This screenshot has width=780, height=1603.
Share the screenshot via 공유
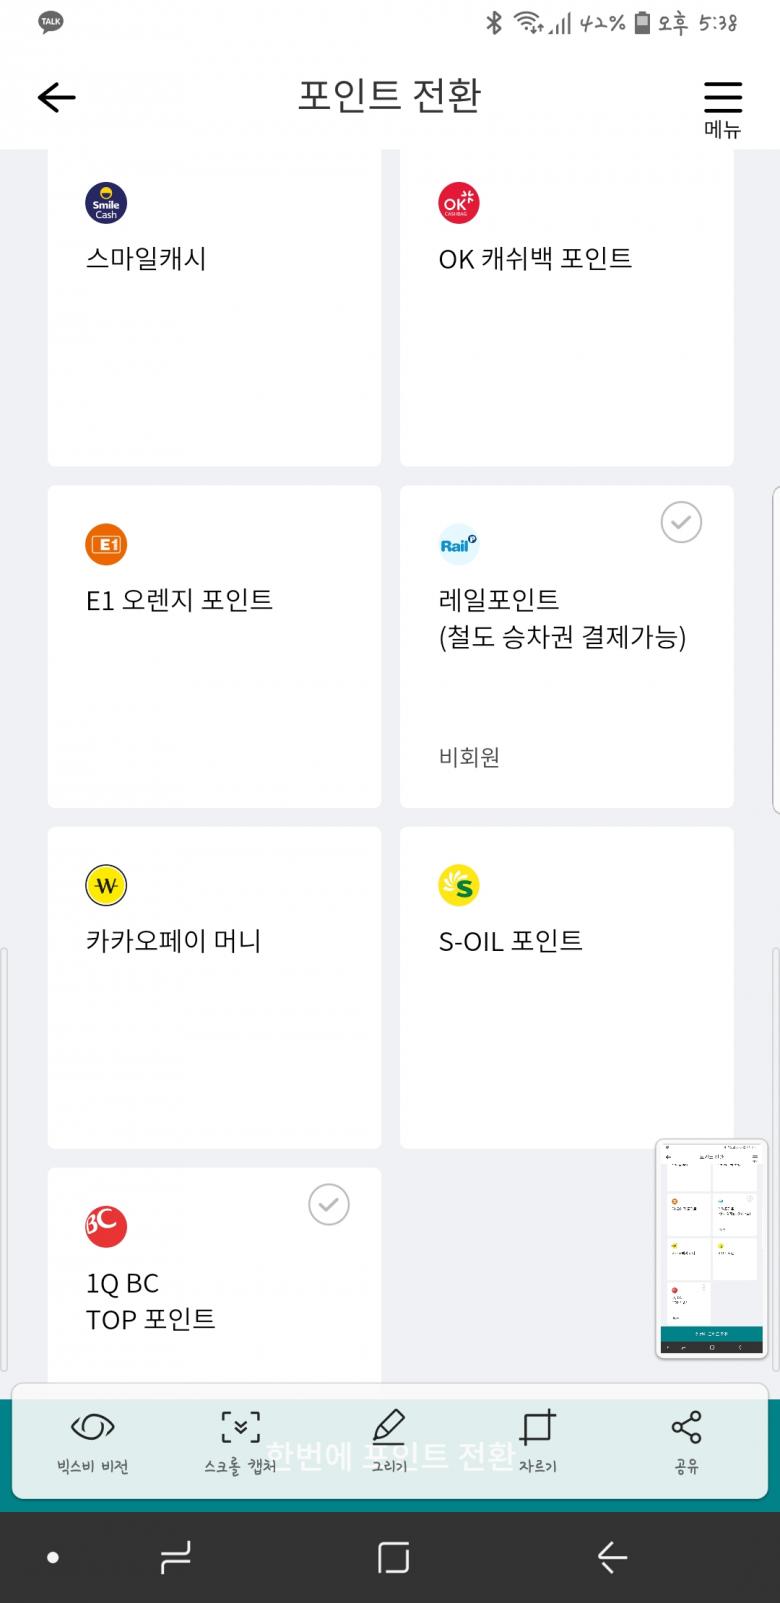tap(686, 1440)
